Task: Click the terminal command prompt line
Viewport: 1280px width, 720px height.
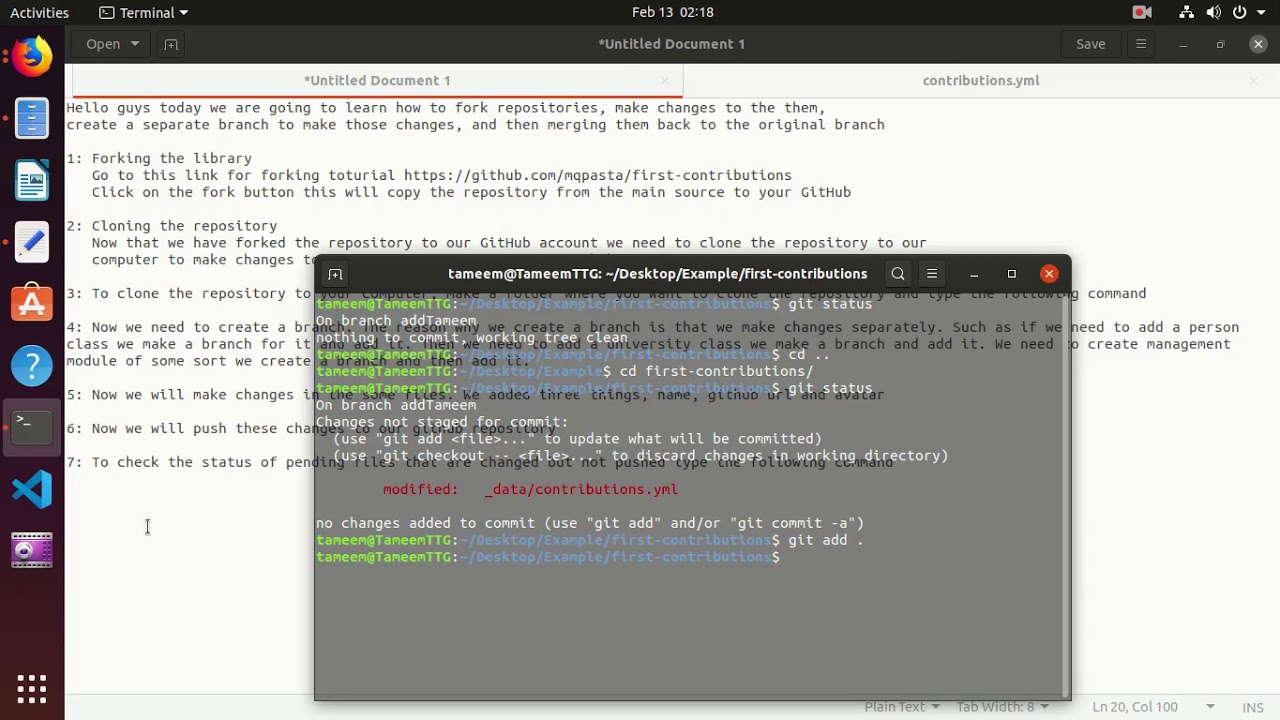Action: (x=548, y=557)
